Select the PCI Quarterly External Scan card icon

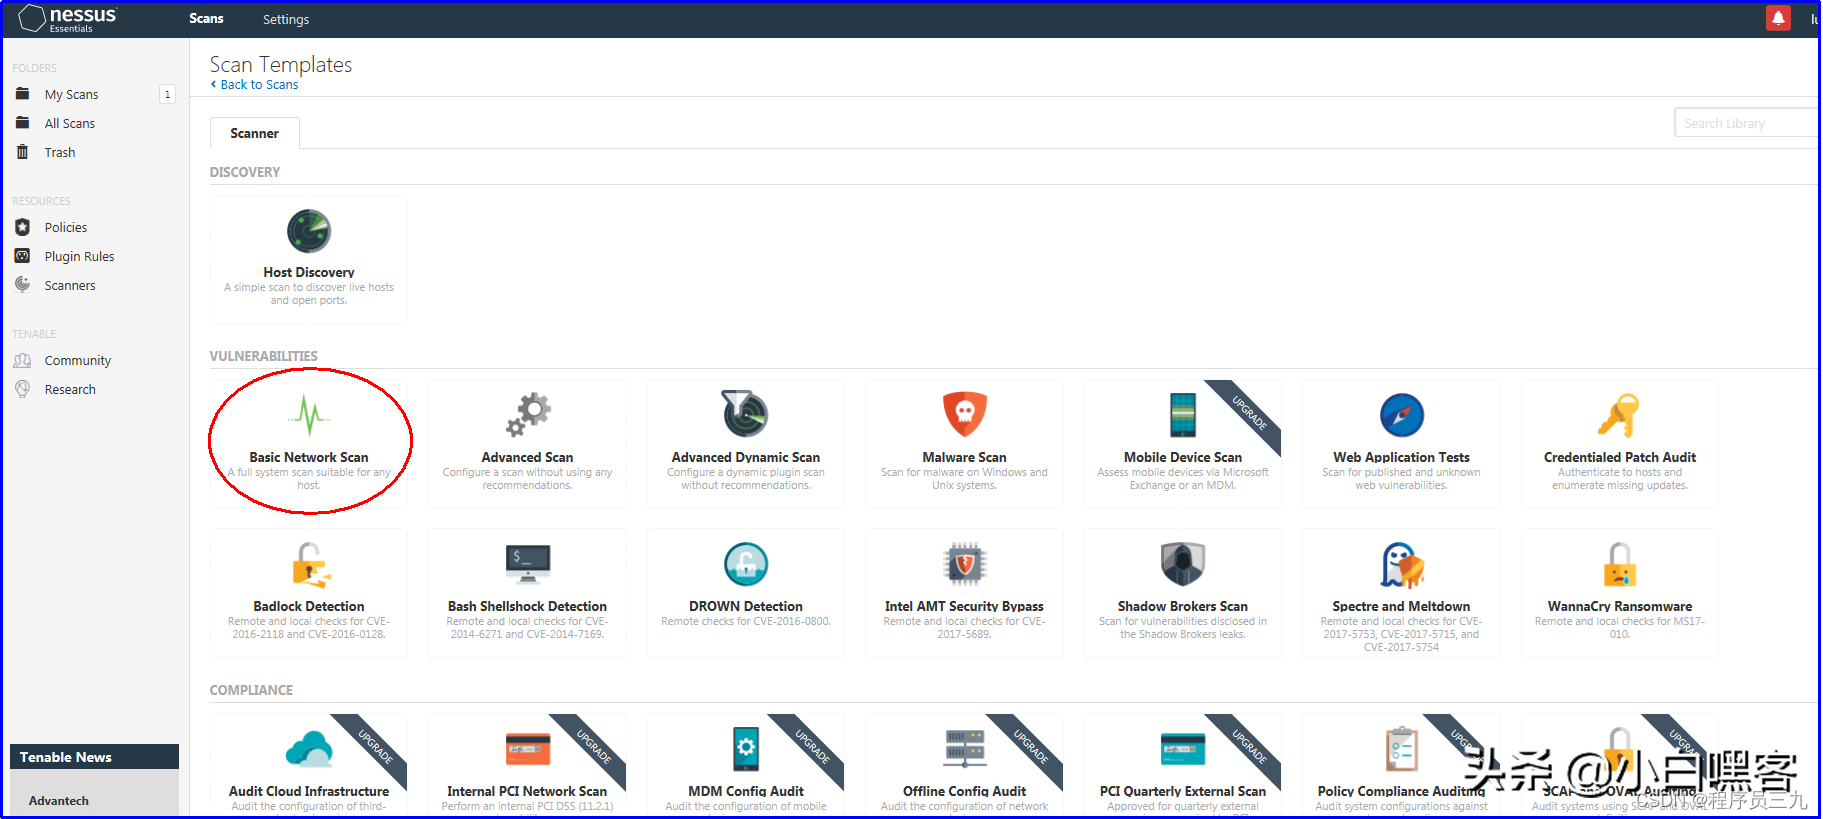(x=1183, y=749)
